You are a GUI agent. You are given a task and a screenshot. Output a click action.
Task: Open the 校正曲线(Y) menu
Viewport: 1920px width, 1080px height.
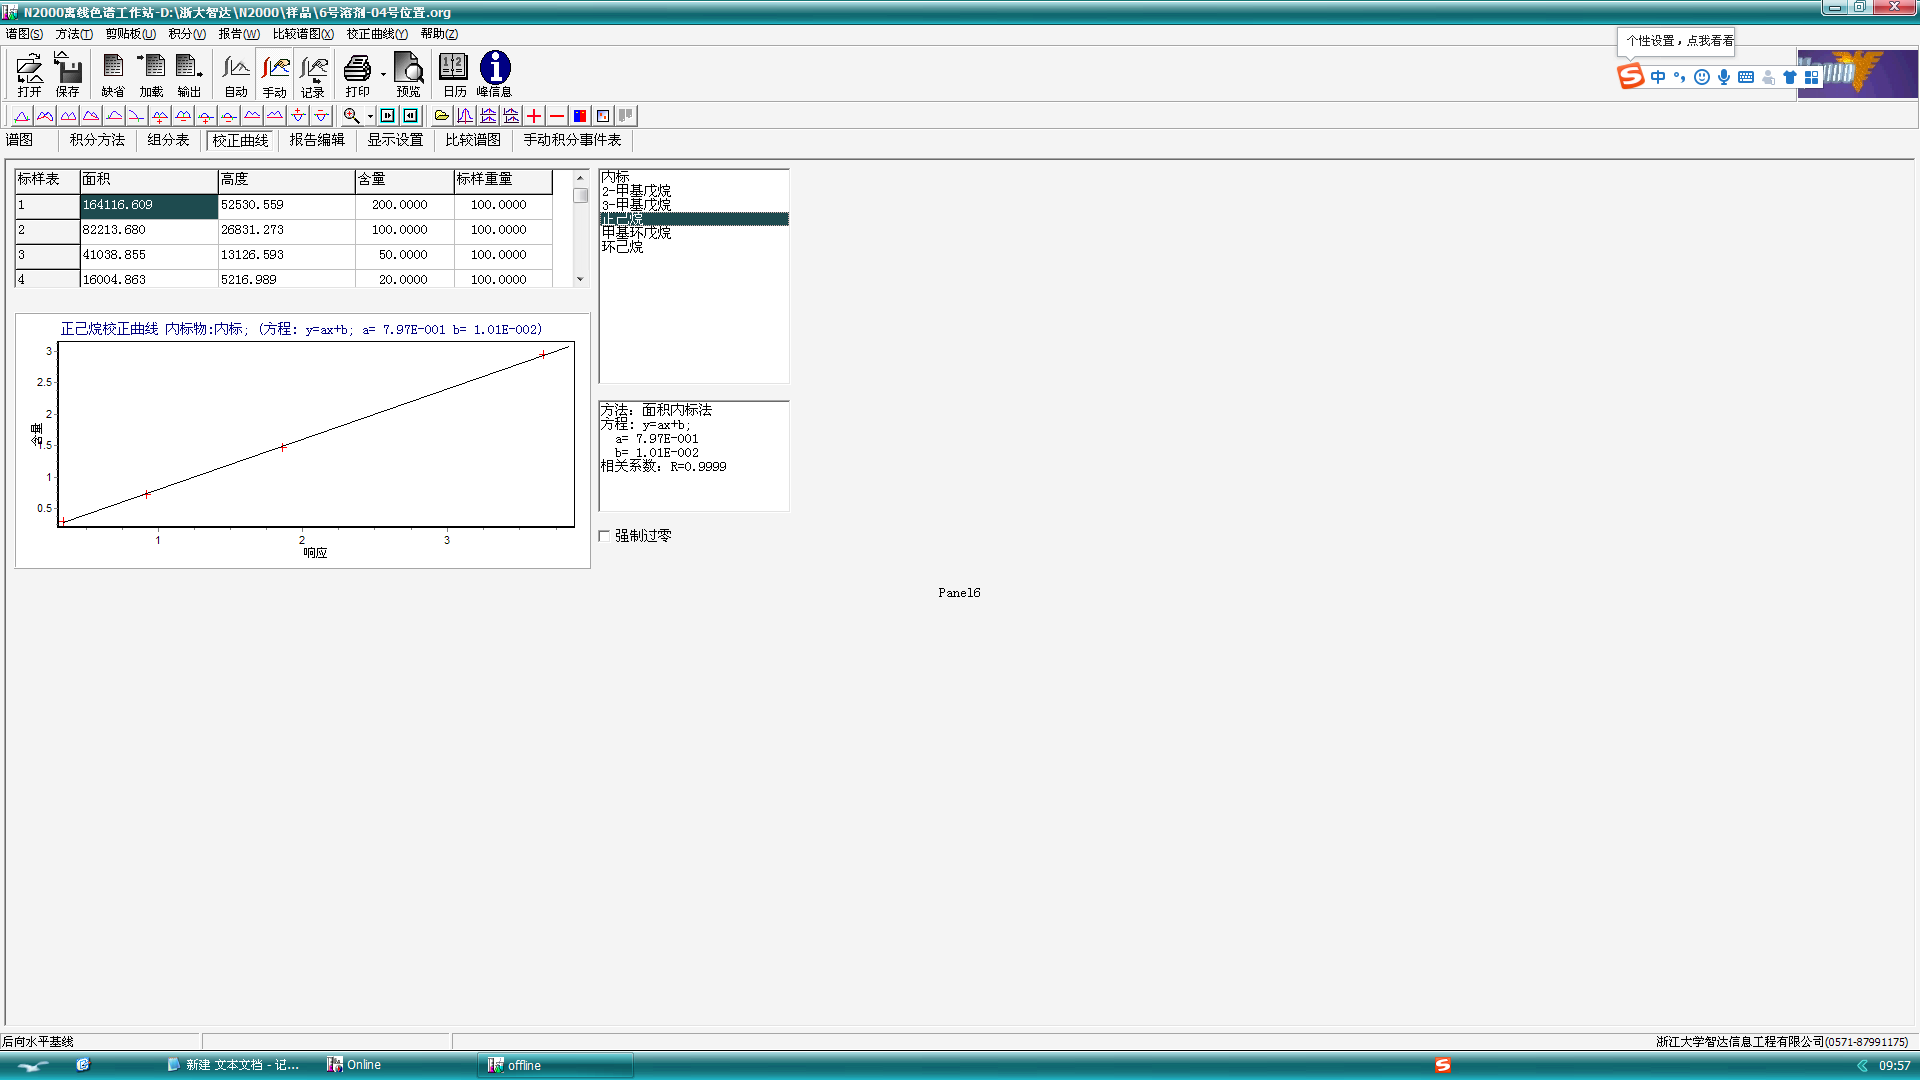pyautogui.click(x=376, y=34)
